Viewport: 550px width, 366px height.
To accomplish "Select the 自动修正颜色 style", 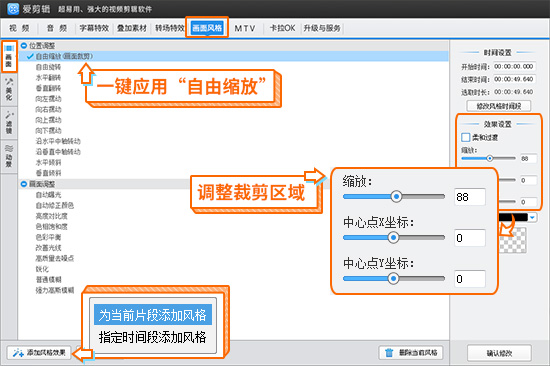I will coord(55,205).
